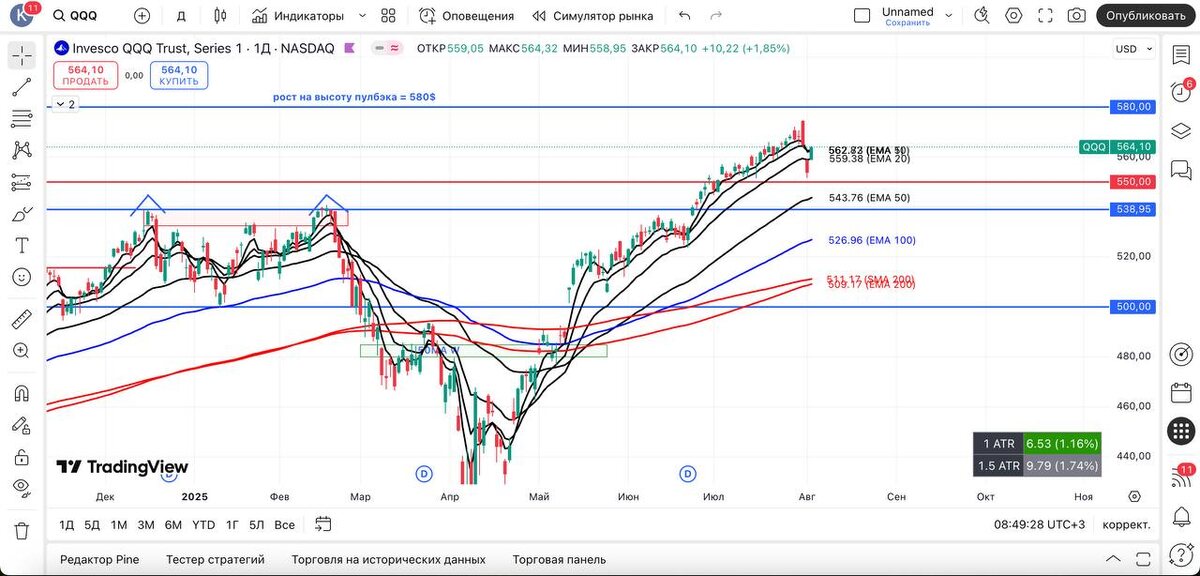
Task: Activate the zoom-in magnifier tool
Action: point(22,350)
